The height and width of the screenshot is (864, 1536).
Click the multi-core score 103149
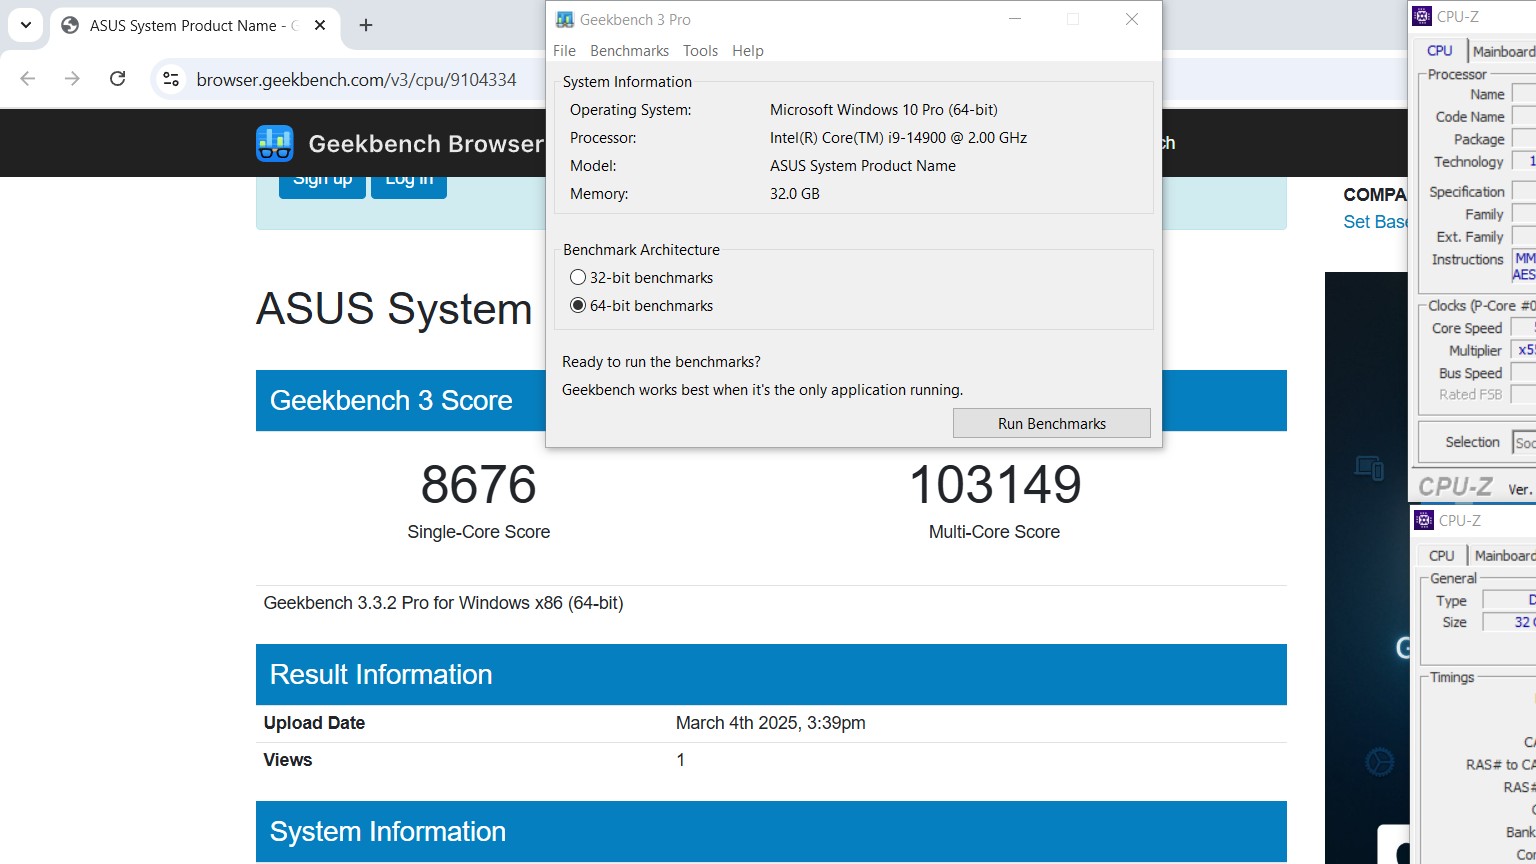click(995, 484)
